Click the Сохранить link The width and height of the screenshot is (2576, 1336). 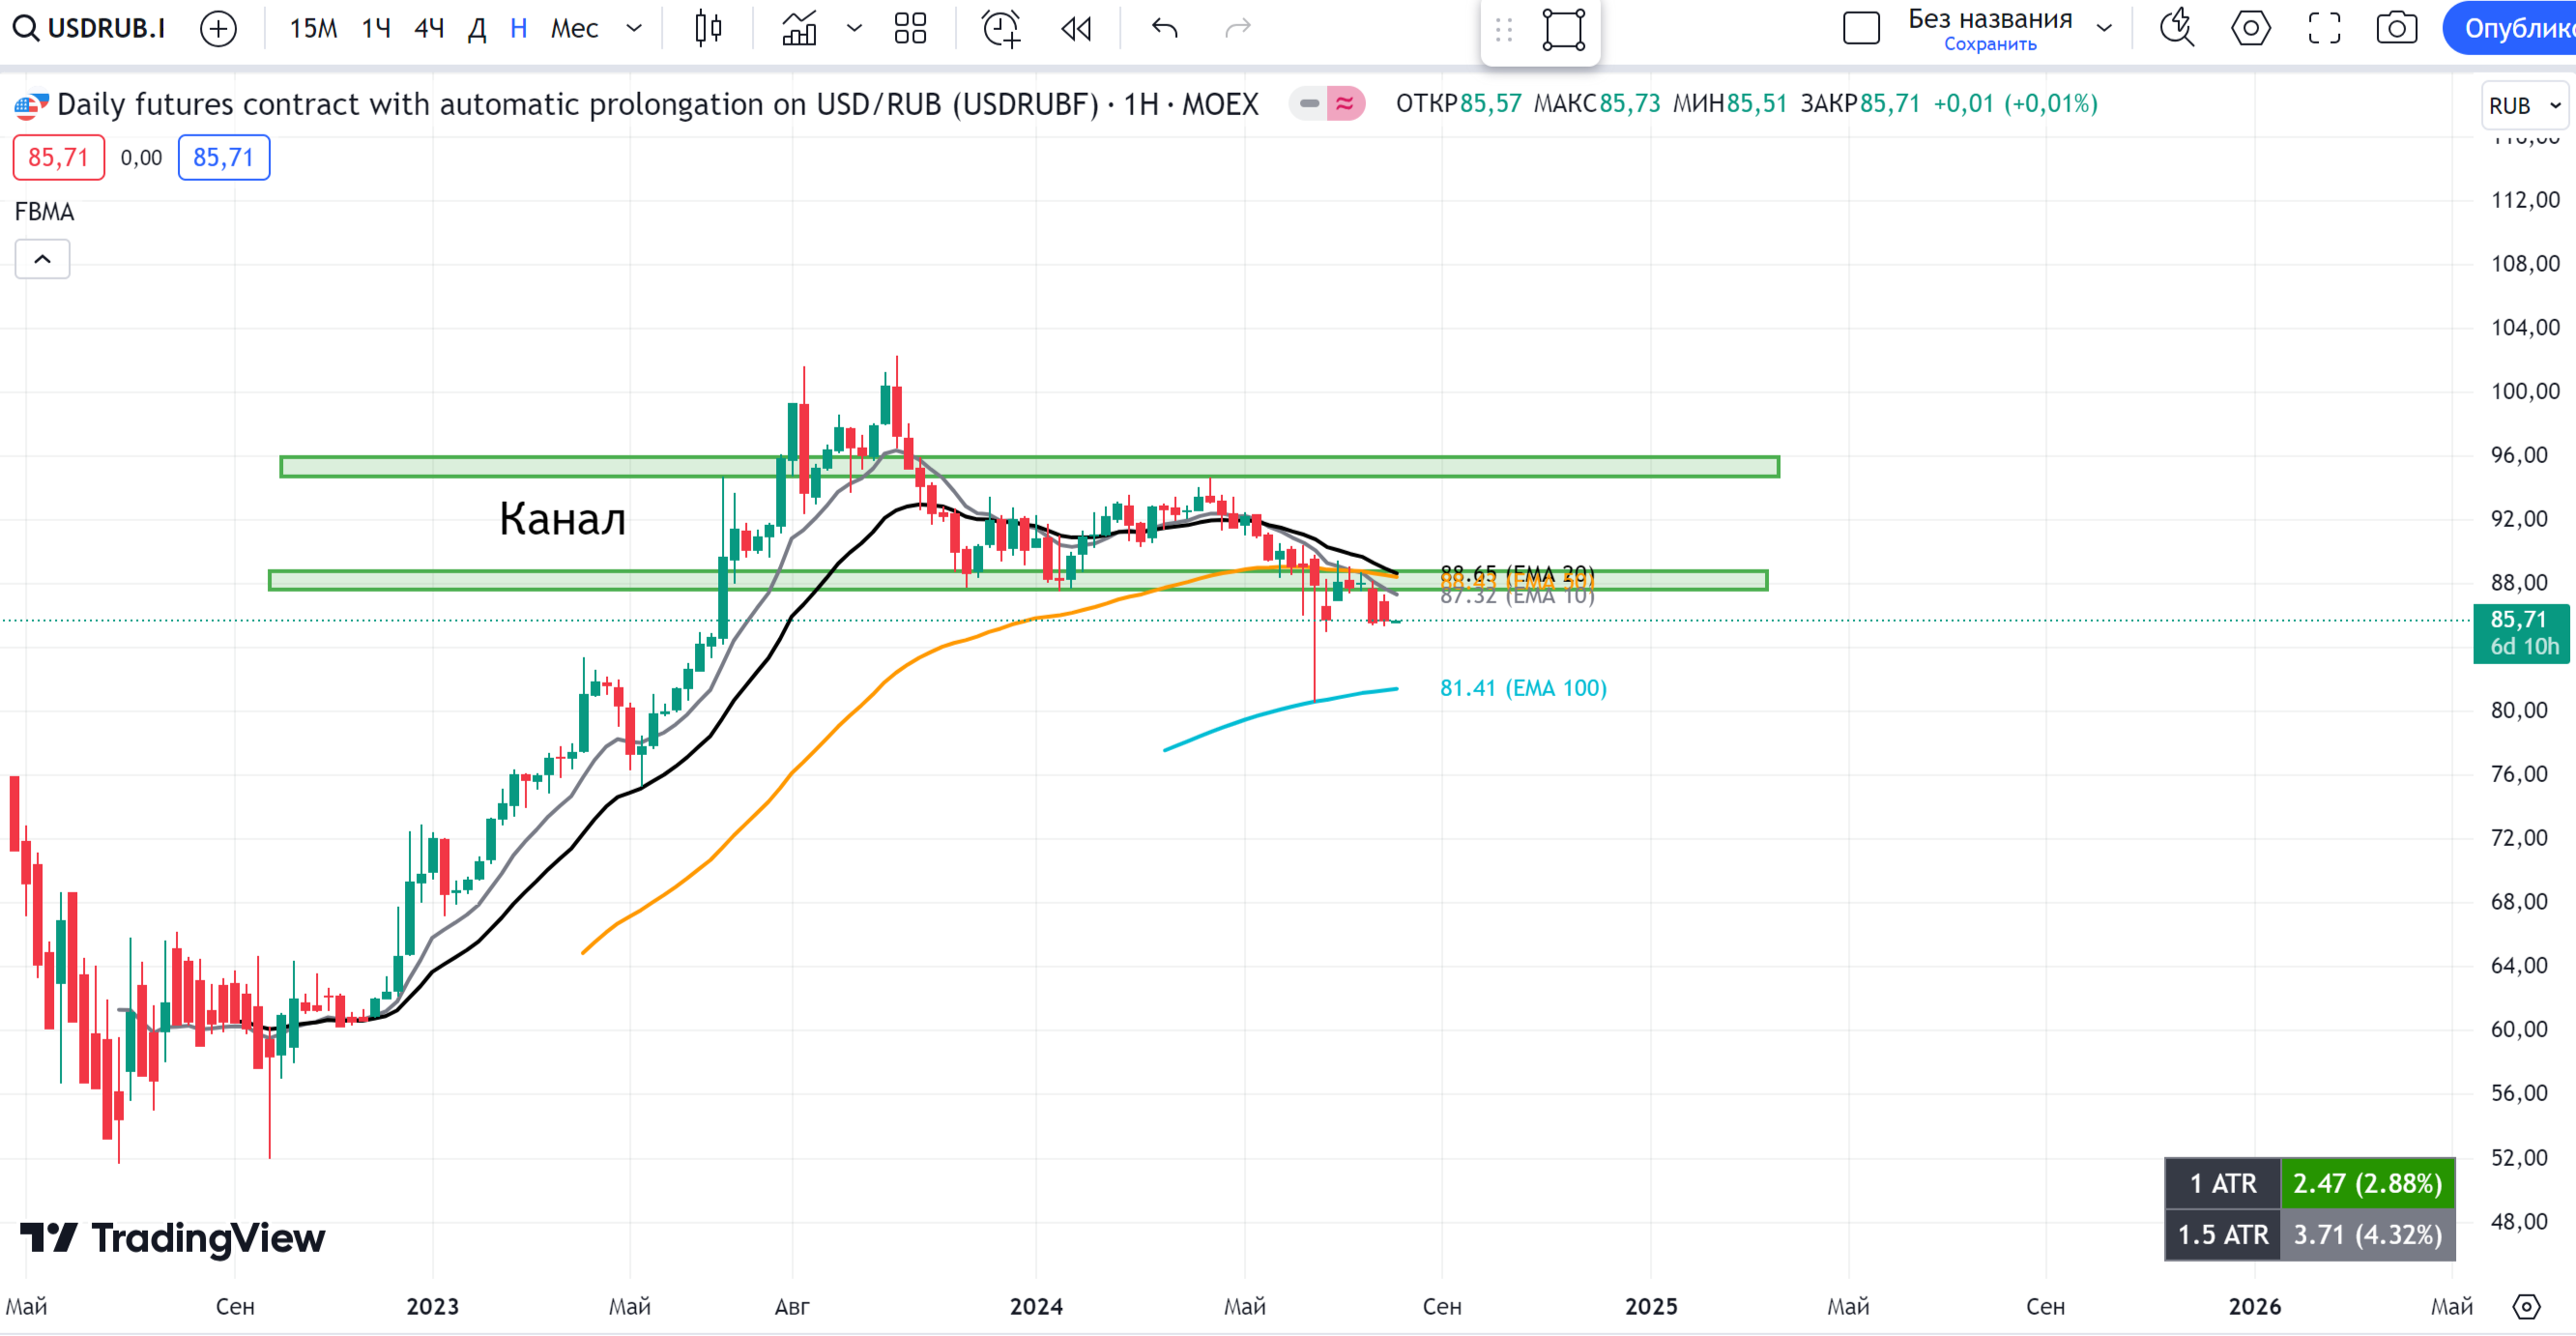coord(1990,44)
